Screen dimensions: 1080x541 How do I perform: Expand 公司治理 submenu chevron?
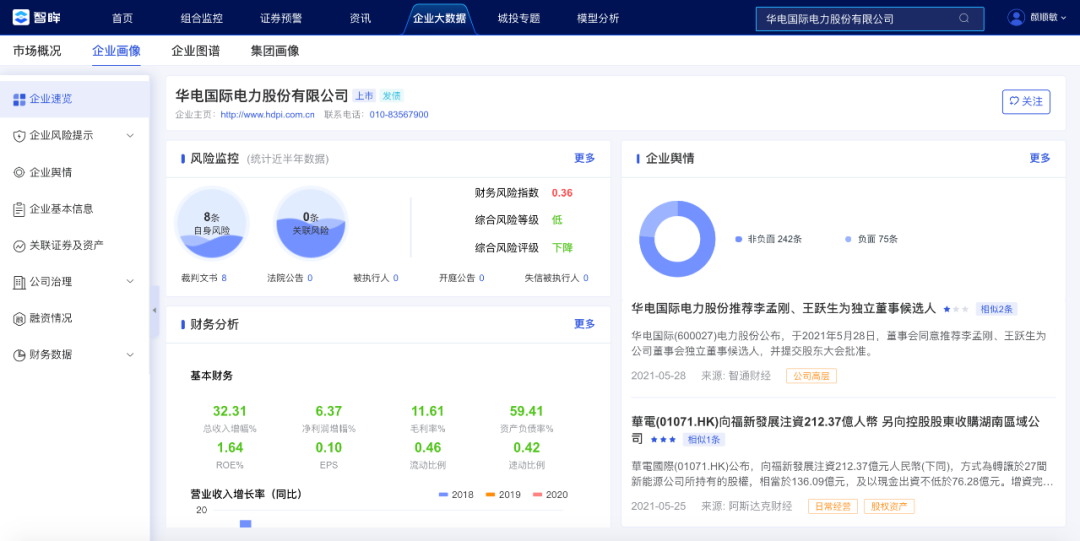coord(130,282)
